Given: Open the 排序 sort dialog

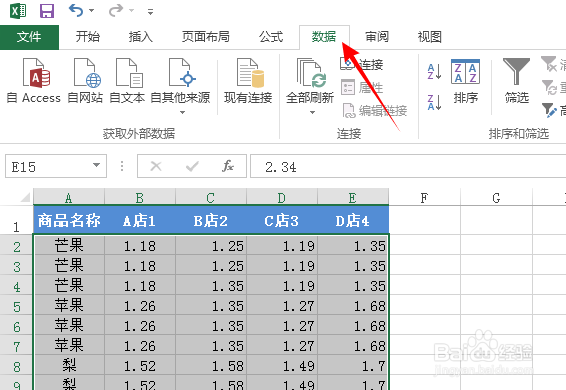Looking at the screenshot, I should [466, 81].
